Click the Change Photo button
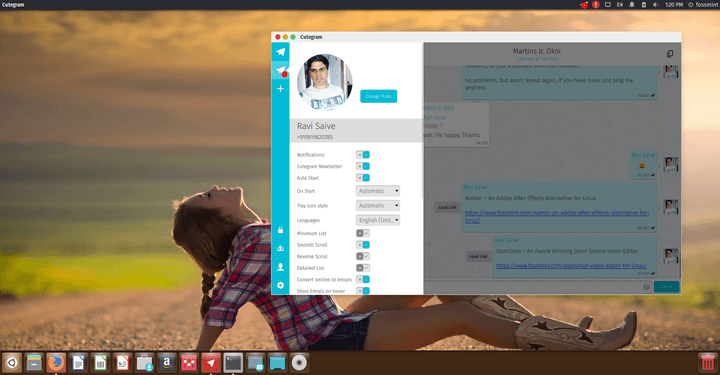The width and height of the screenshot is (720, 375). (378, 96)
